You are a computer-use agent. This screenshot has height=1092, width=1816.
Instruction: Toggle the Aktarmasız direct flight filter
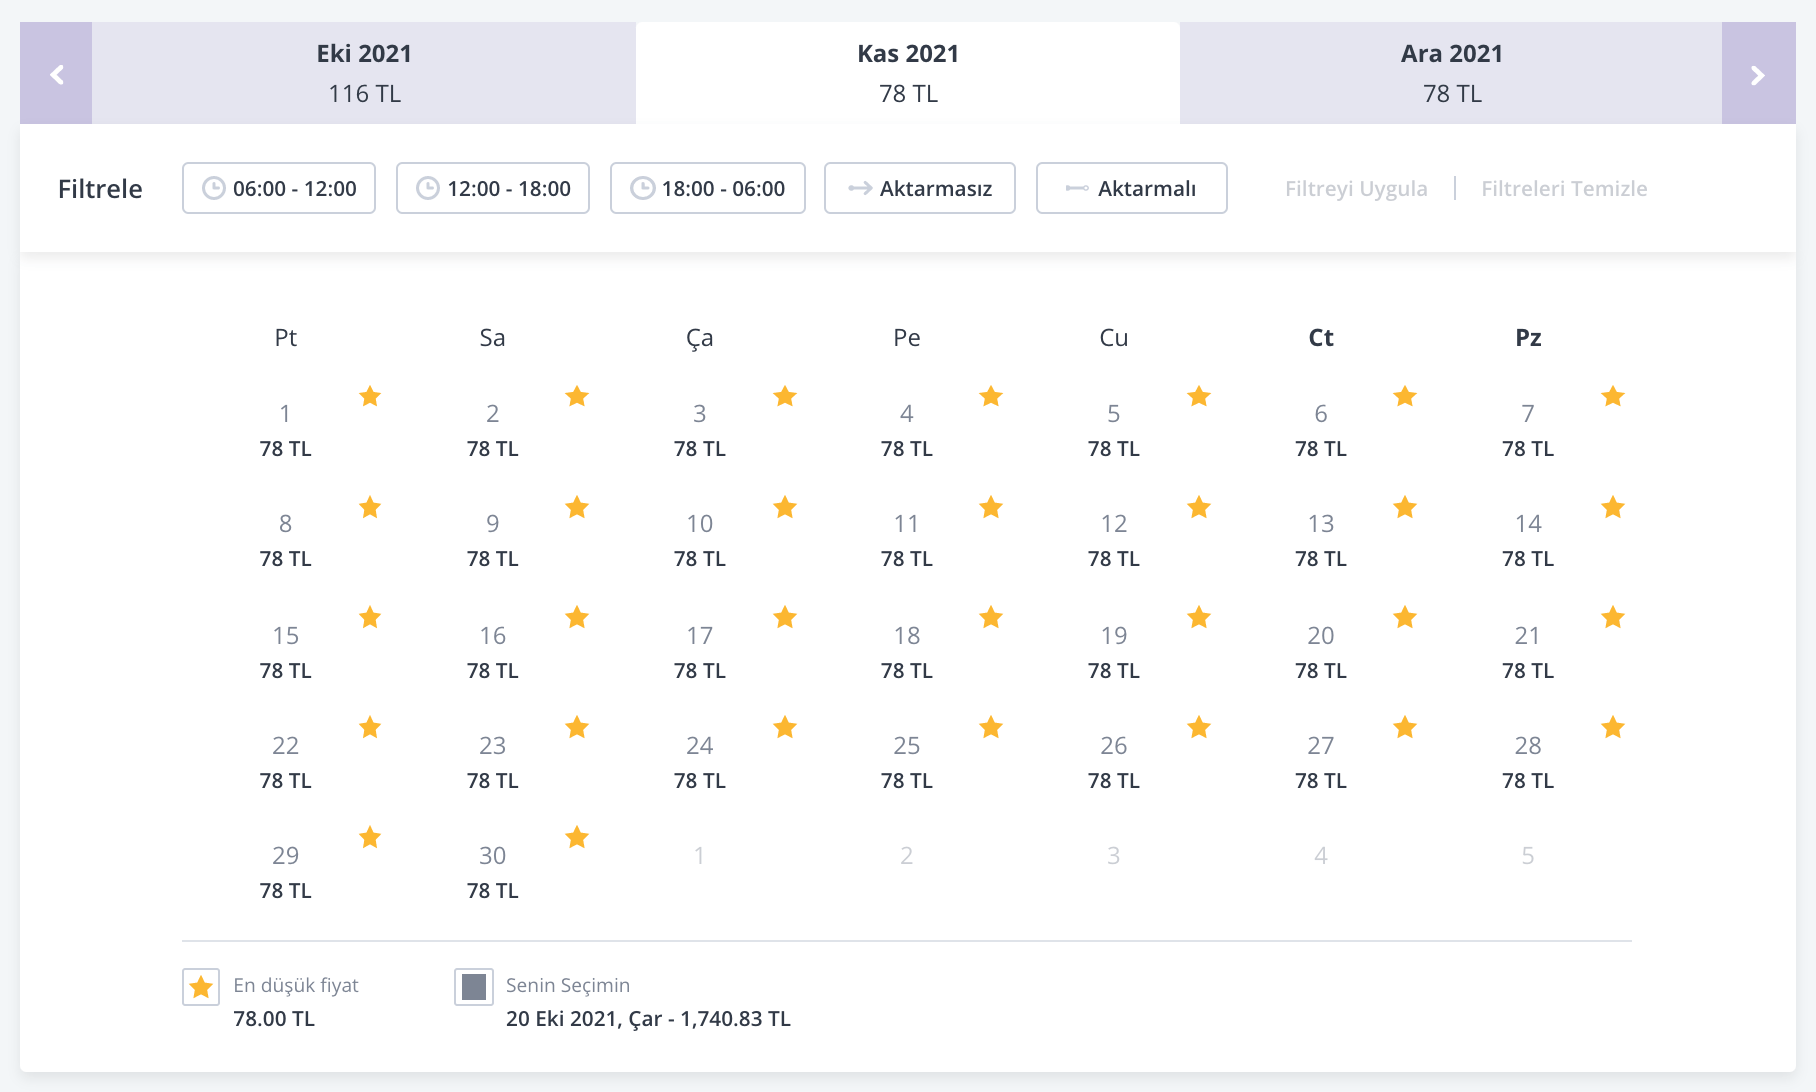(920, 188)
